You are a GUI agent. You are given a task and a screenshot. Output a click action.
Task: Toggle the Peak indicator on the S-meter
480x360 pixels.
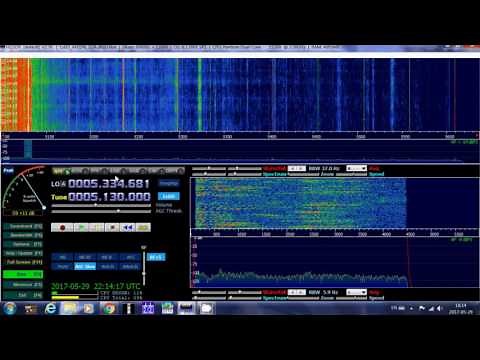8,171
